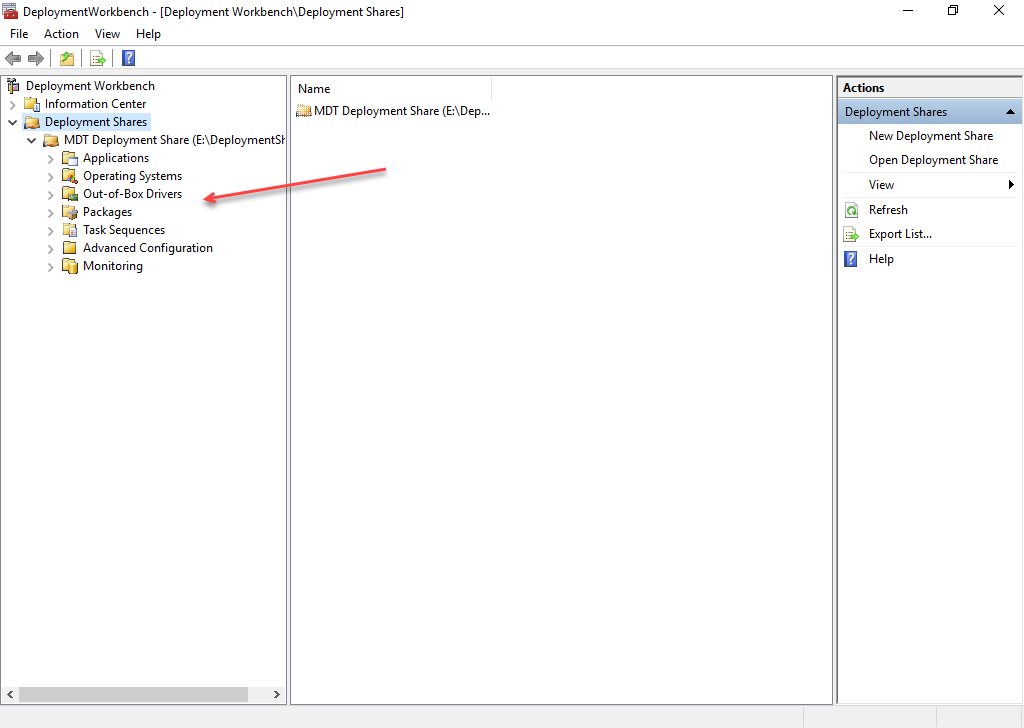Click the Export List toolbar icon
Viewport: 1024px width, 728px height.
(x=98, y=58)
